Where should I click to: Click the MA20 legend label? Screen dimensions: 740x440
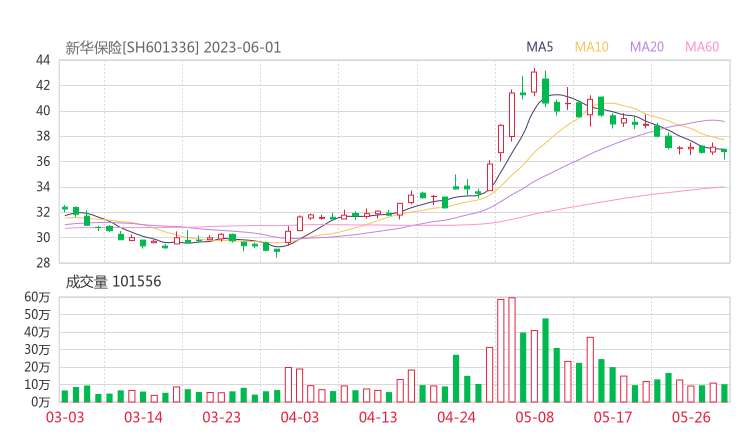[647, 47]
